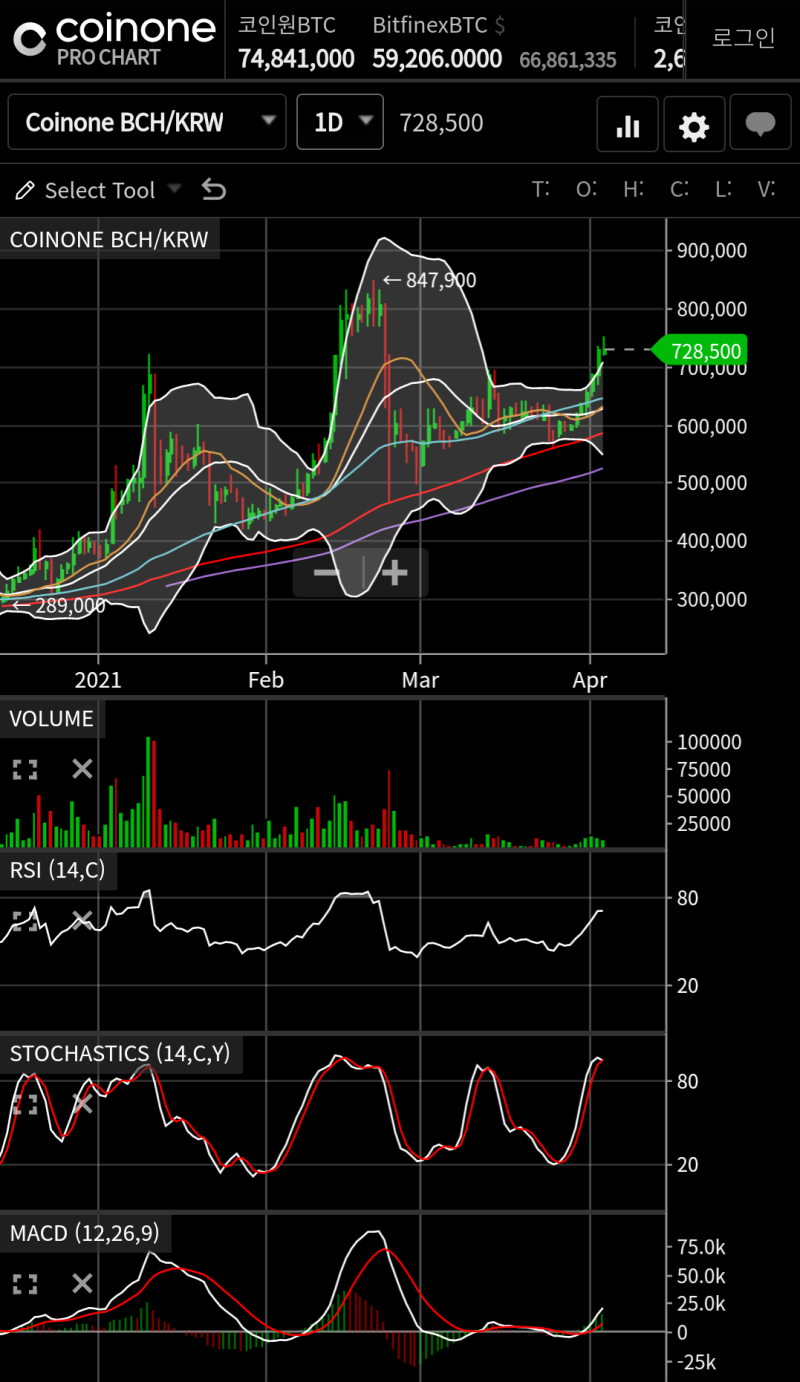Click the 847,900 high price annotation

pyautogui.click(x=430, y=281)
